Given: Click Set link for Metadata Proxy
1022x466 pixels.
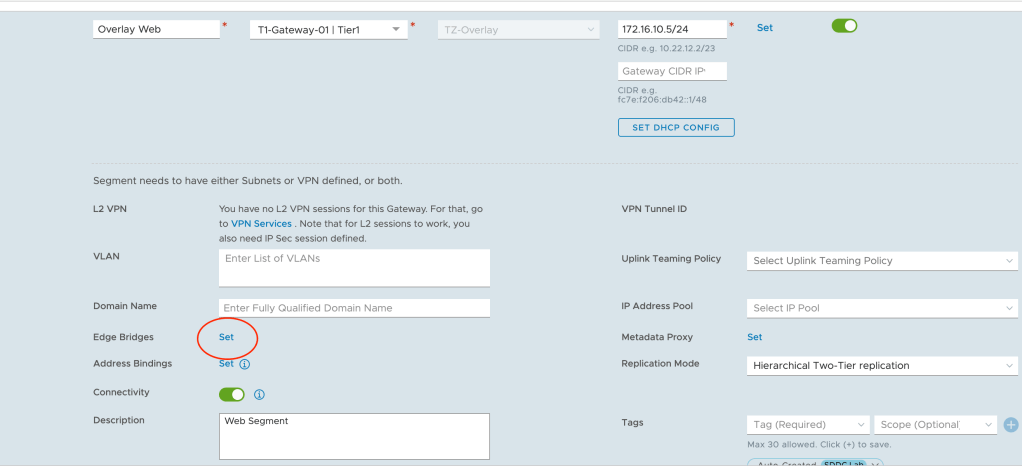Looking at the screenshot, I should click(754, 337).
